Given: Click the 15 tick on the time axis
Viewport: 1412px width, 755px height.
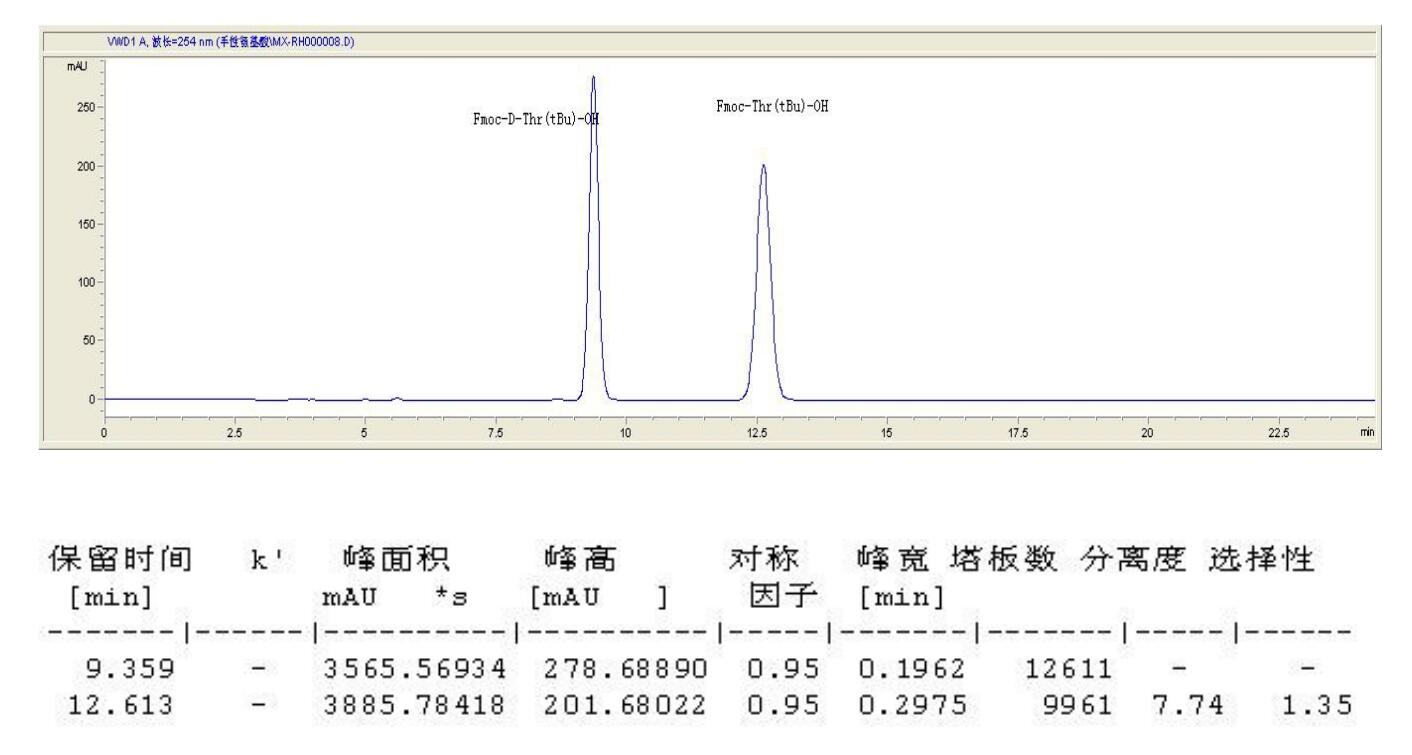Looking at the screenshot, I should pos(885,432).
